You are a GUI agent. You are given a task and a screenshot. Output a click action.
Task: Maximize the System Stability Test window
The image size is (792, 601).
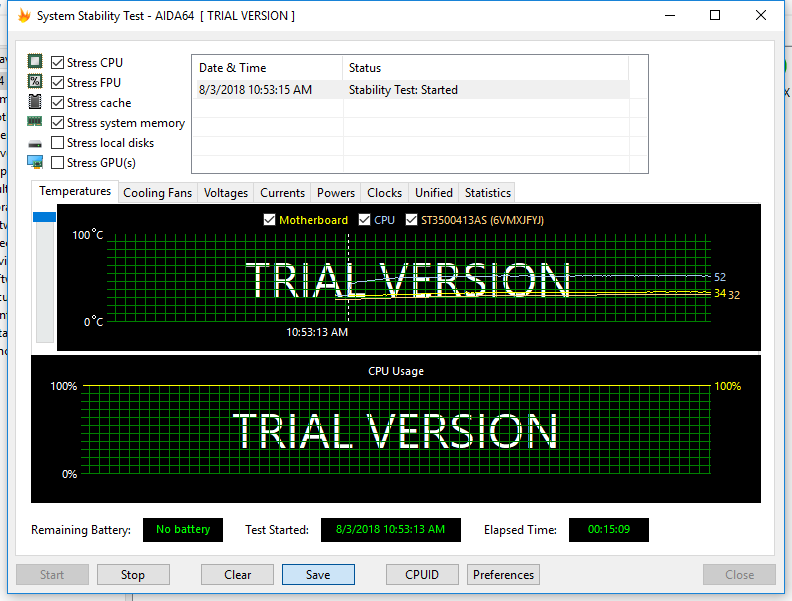coord(715,16)
